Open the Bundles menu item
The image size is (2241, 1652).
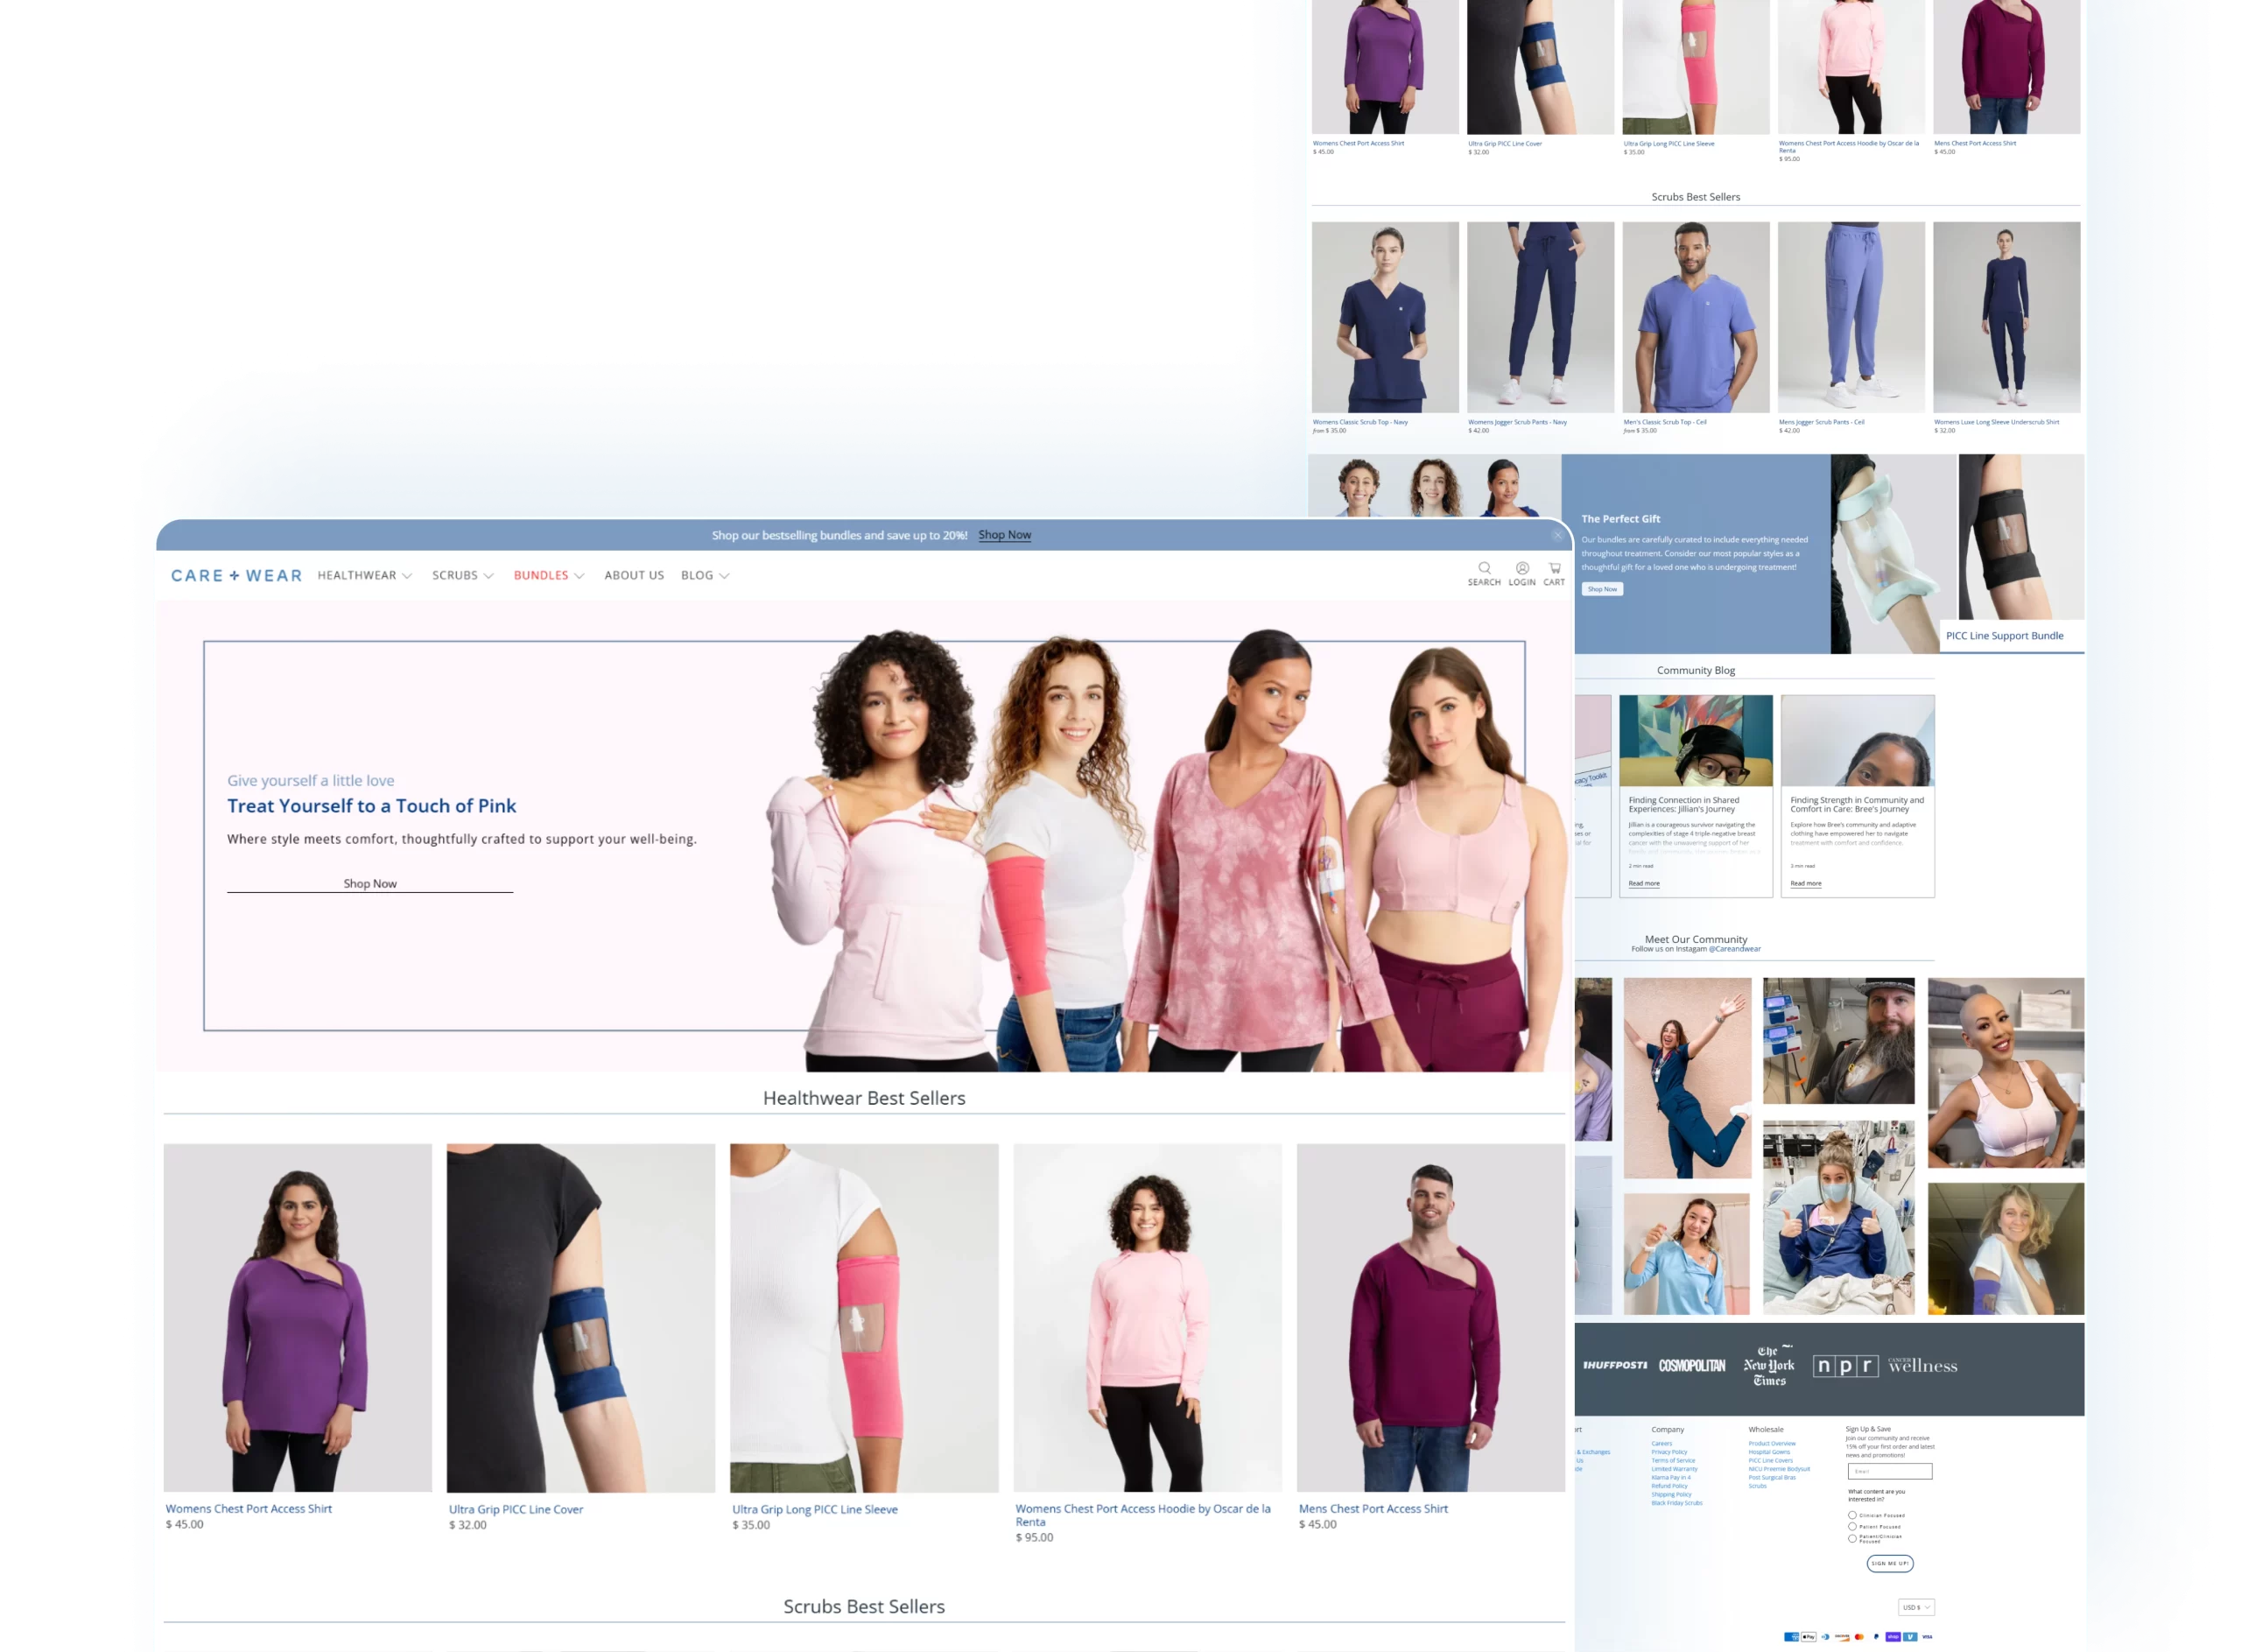click(548, 576)
